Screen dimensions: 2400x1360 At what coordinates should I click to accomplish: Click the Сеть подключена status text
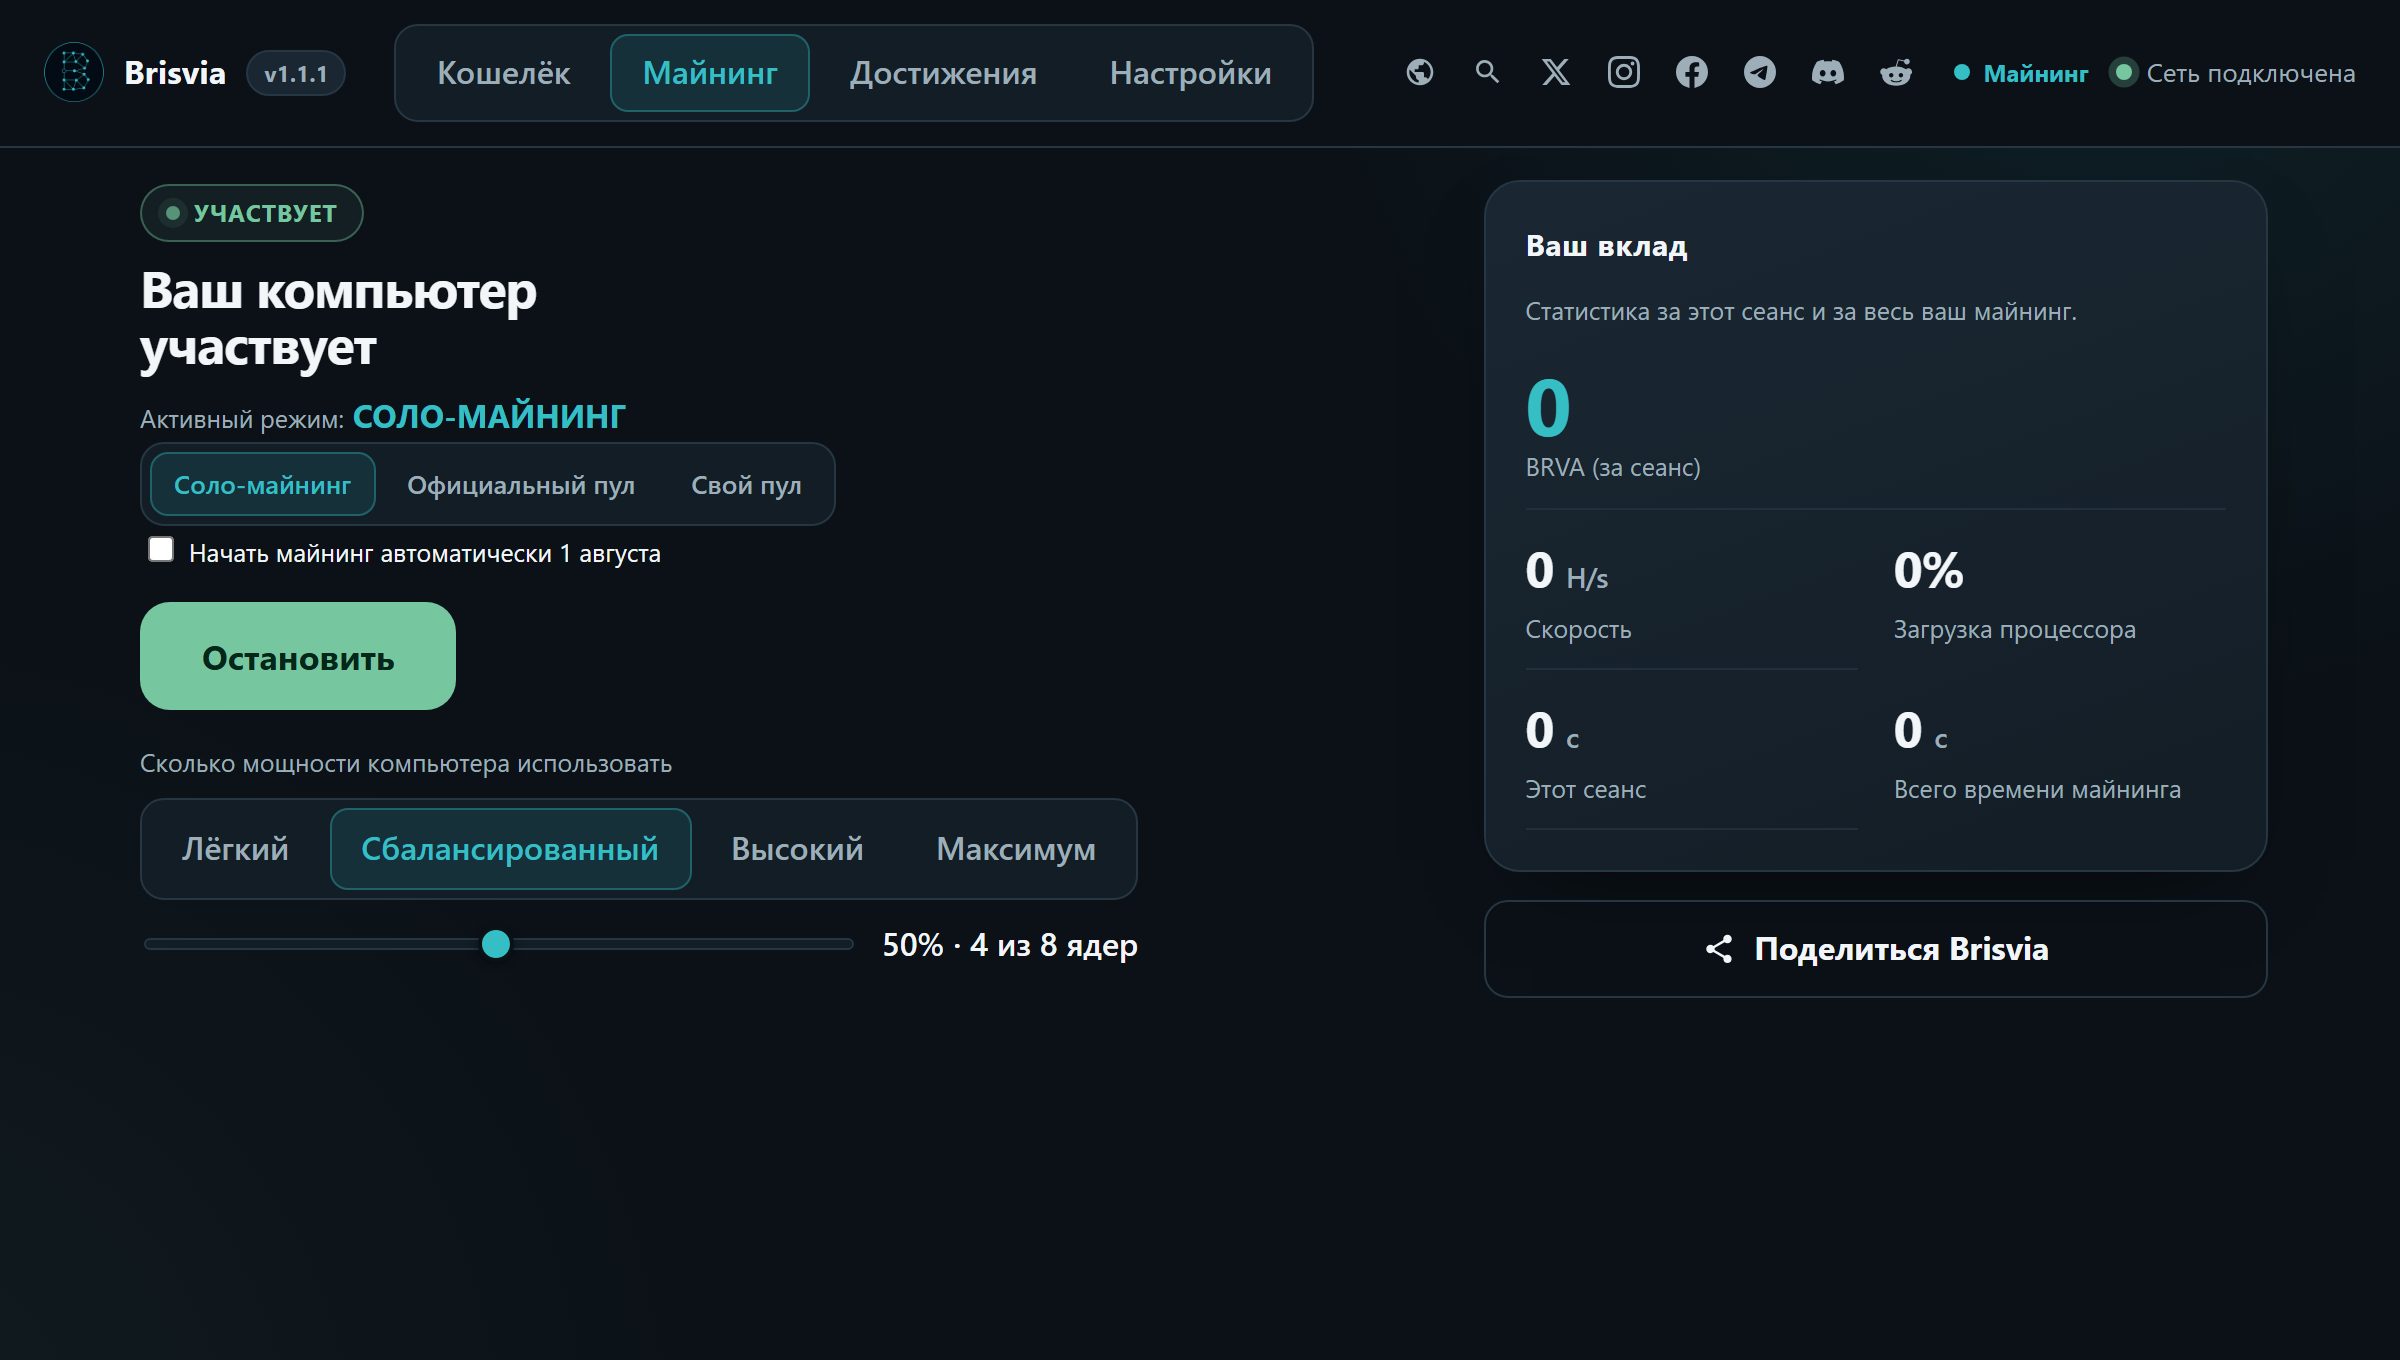point(2251,73)
